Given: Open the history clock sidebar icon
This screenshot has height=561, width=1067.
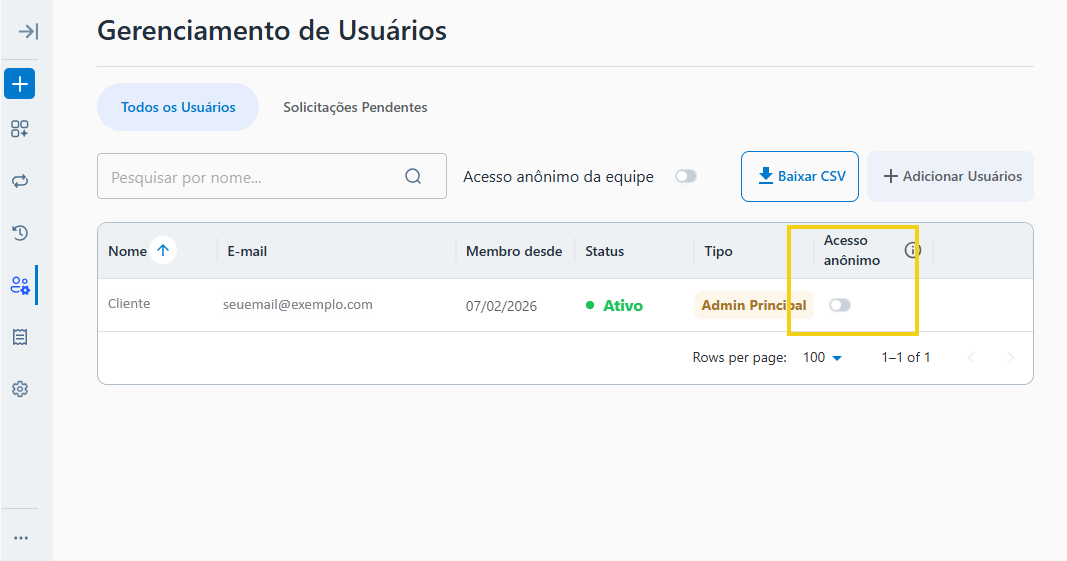Looking at the screenshot, I should pyautogui.click(x=20, y=233).
